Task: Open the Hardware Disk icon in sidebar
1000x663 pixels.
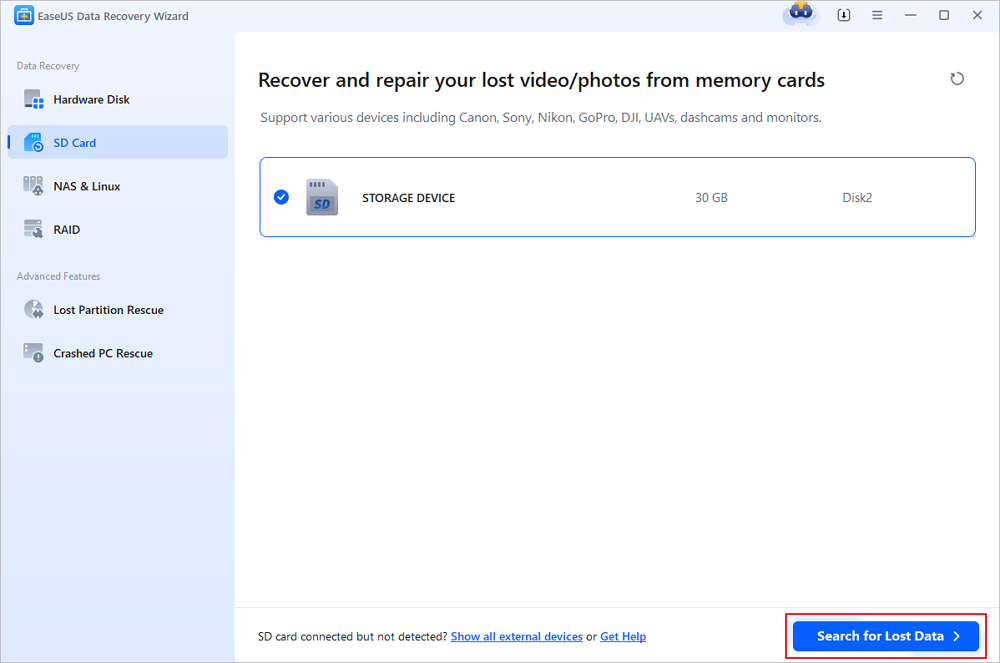Action: (x=33, y=99)
